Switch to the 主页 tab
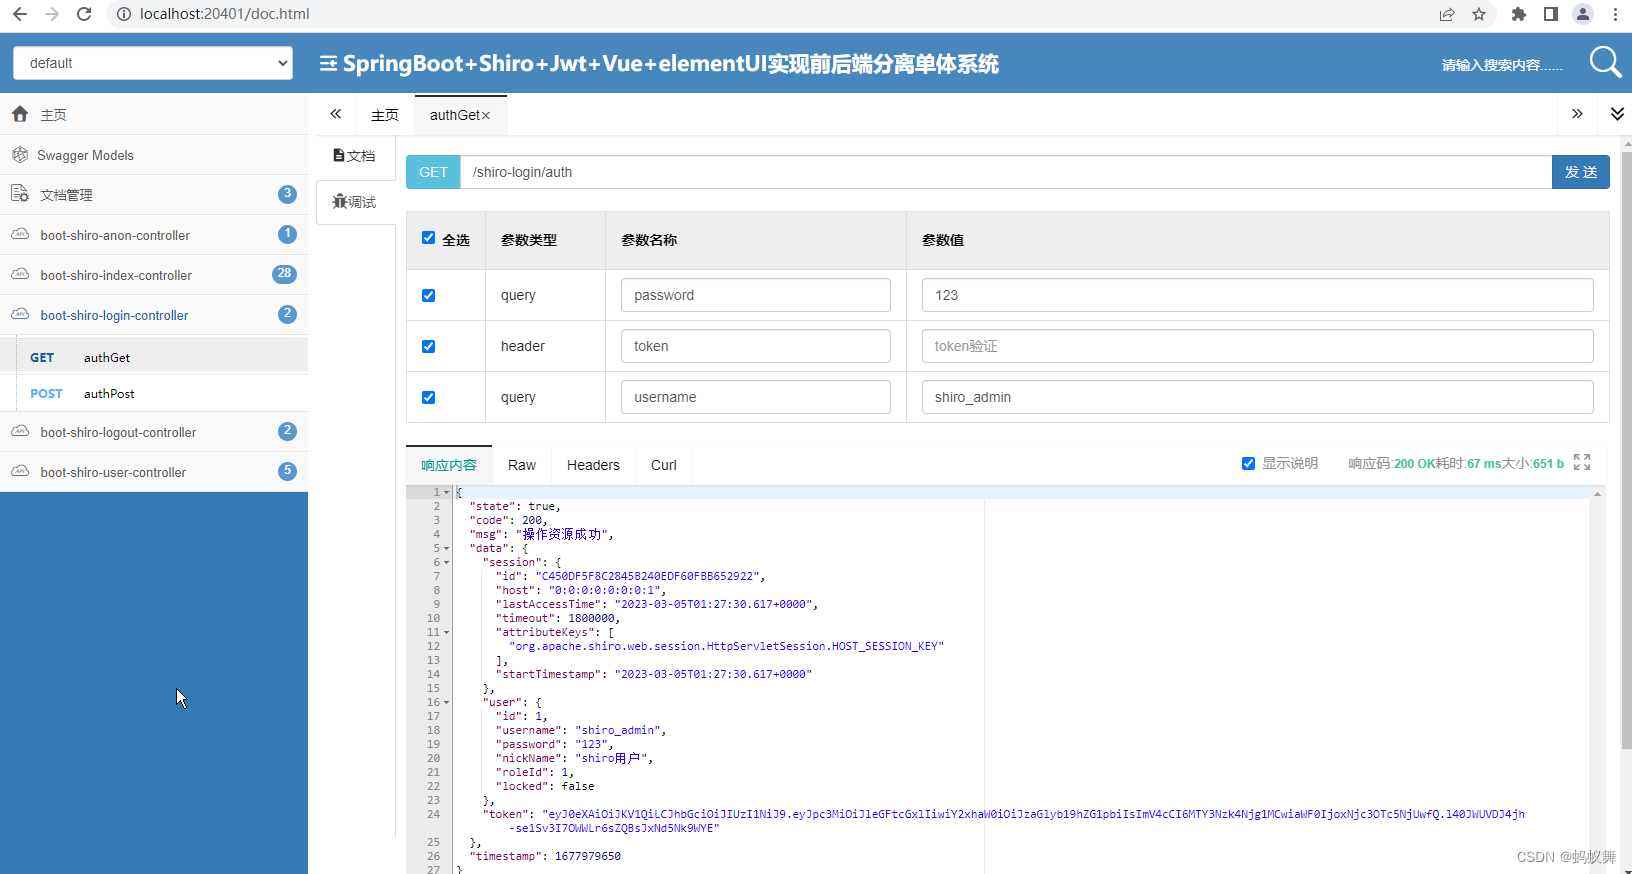The height and width of the screenshot is (874, 1632). 385,115
